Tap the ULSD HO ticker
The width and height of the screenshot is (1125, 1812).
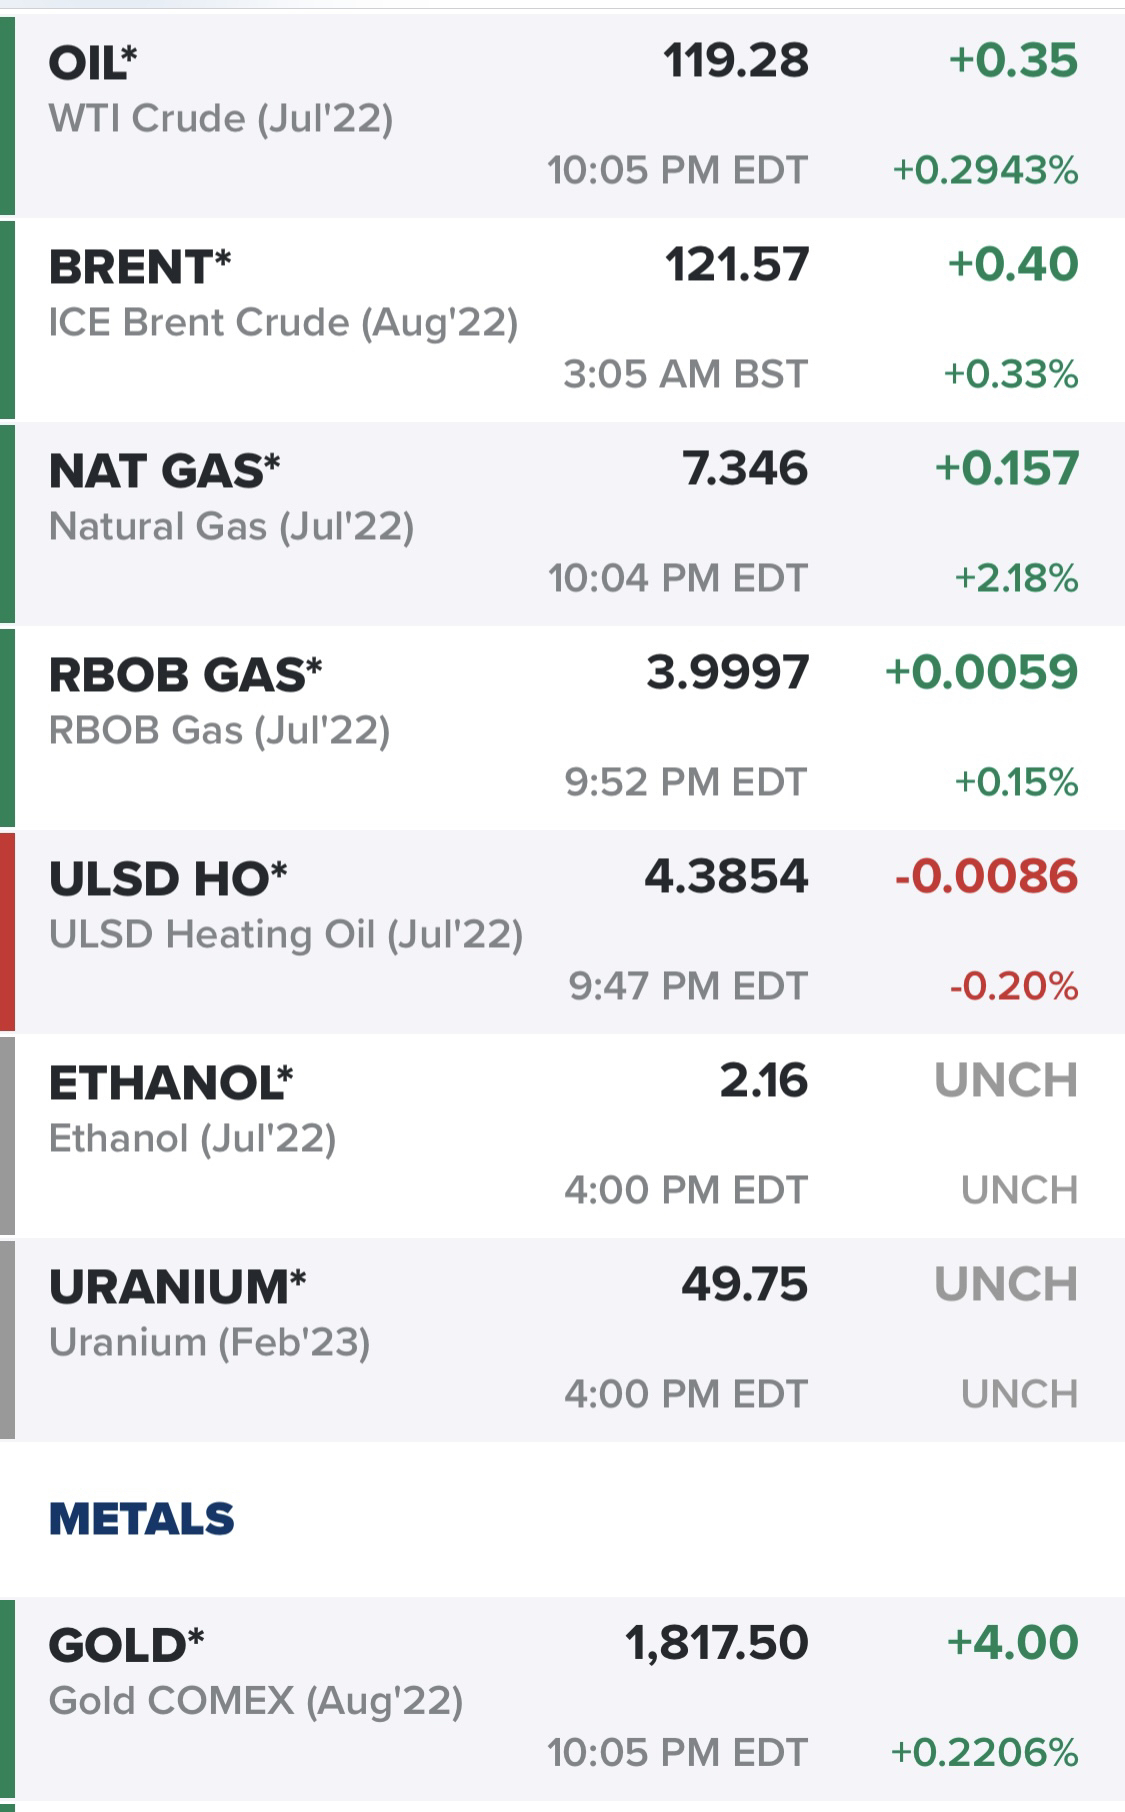pos(168,878)
